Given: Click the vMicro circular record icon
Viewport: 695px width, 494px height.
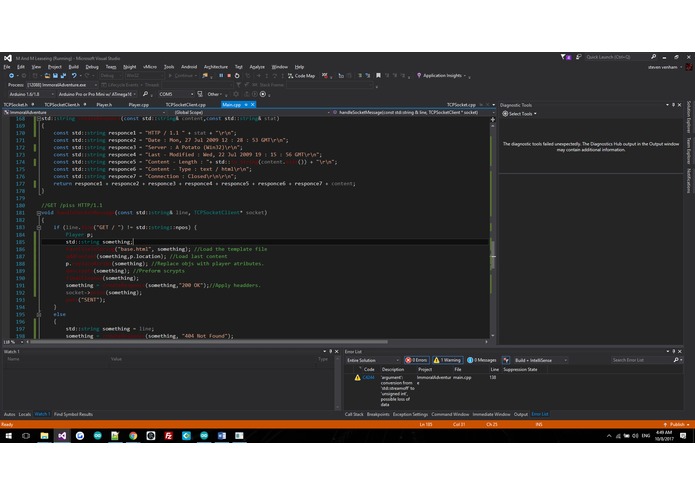Looking at the screenshot, I should click(263, 94).
